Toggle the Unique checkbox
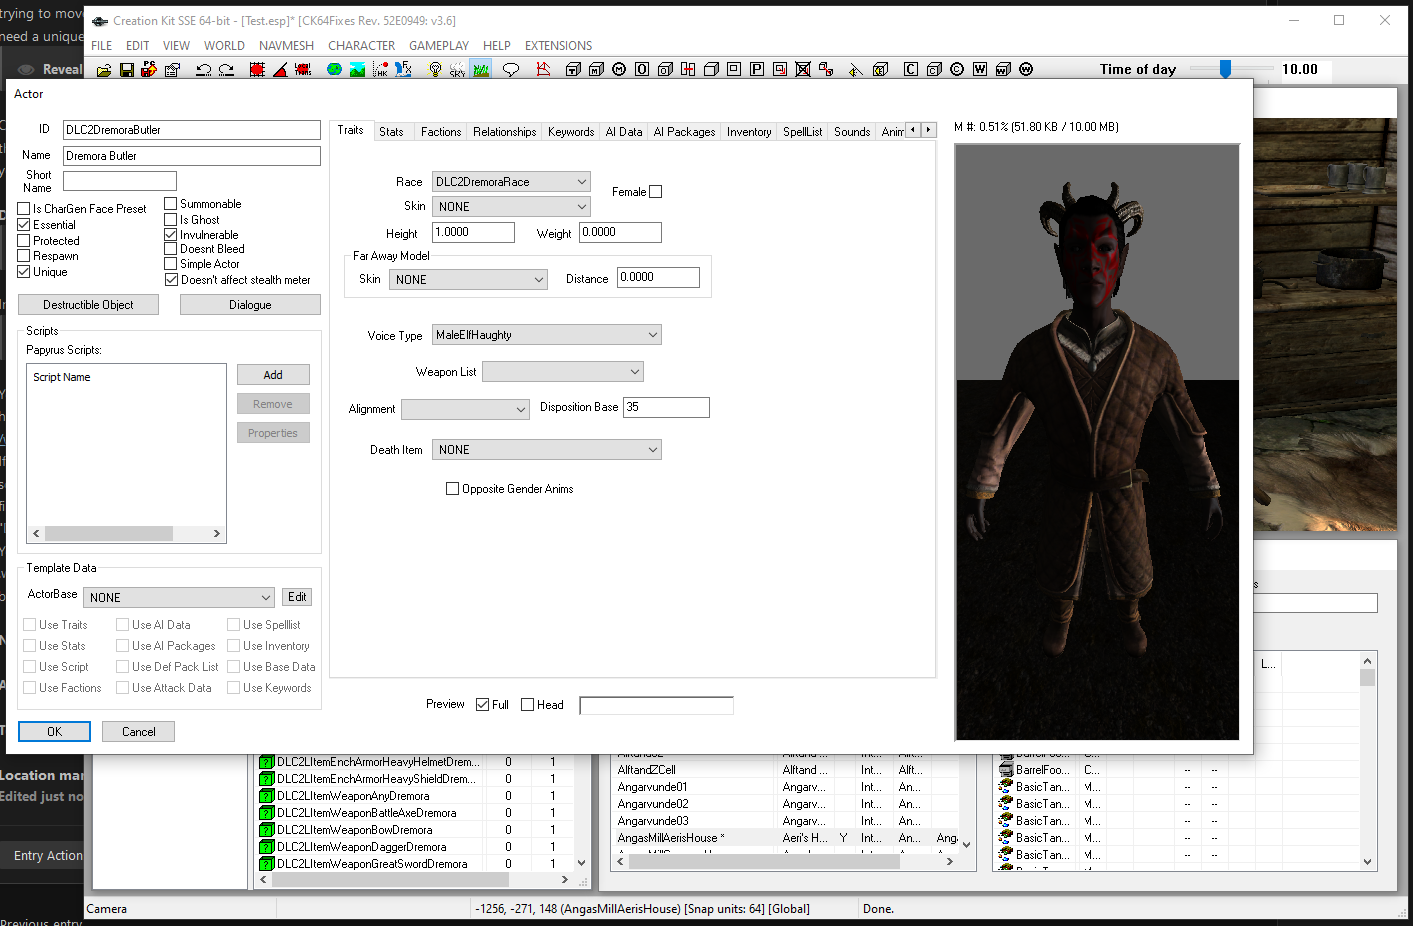Viewport: 1413px width, 926px height. tap(24, 272)
